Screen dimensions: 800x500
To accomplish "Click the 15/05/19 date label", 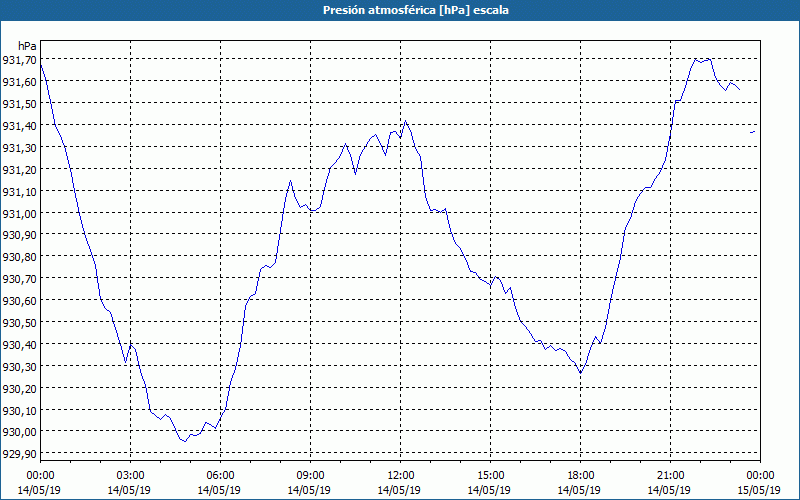I will (x=759, y=490).
